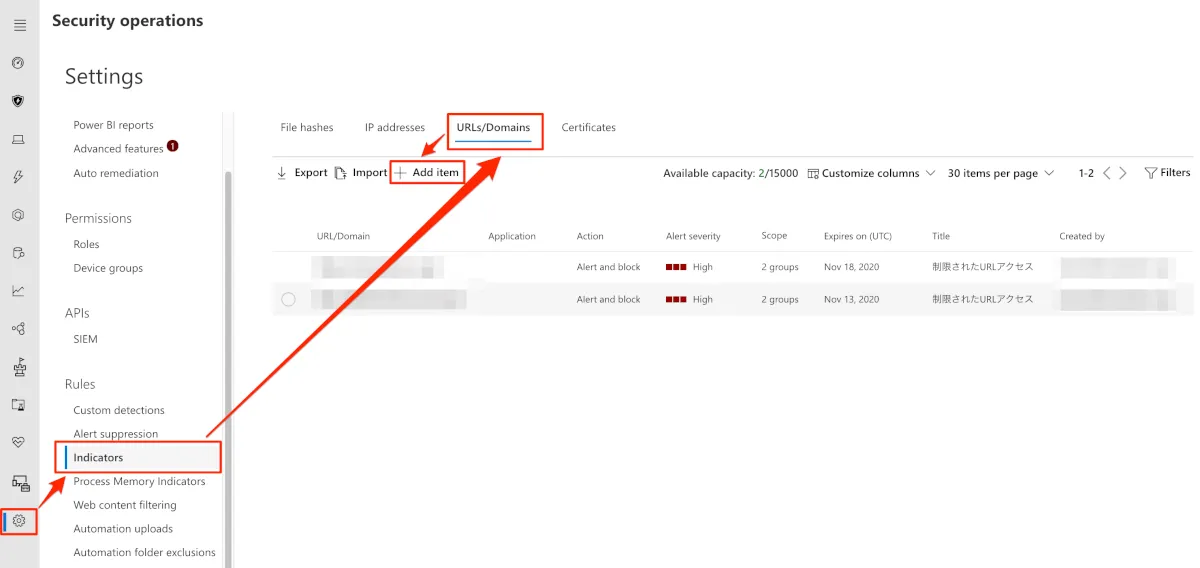Viewport: 1200px width, 568px height.
Task: Open the Dashboard gauge icon in sidebar
Action: tap(18, 63)
